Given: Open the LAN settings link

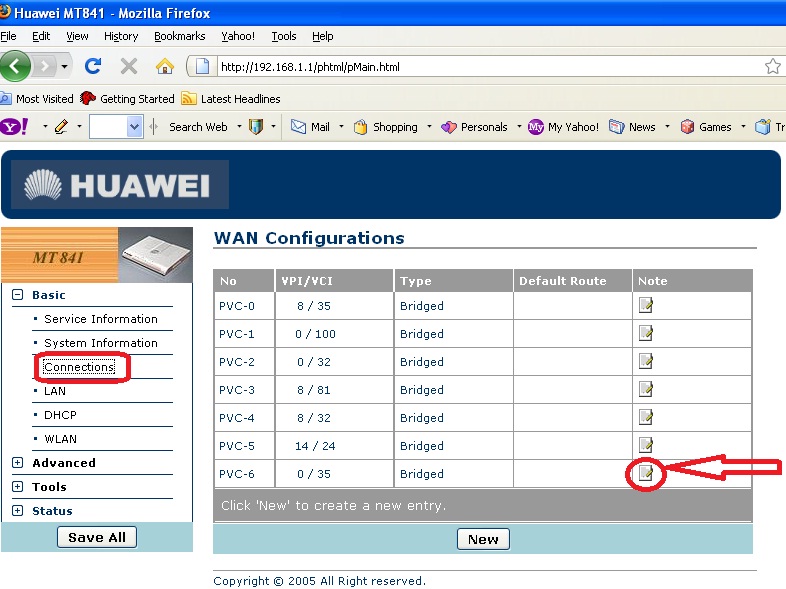Looking at the screenshot, I should coord(55,391).
